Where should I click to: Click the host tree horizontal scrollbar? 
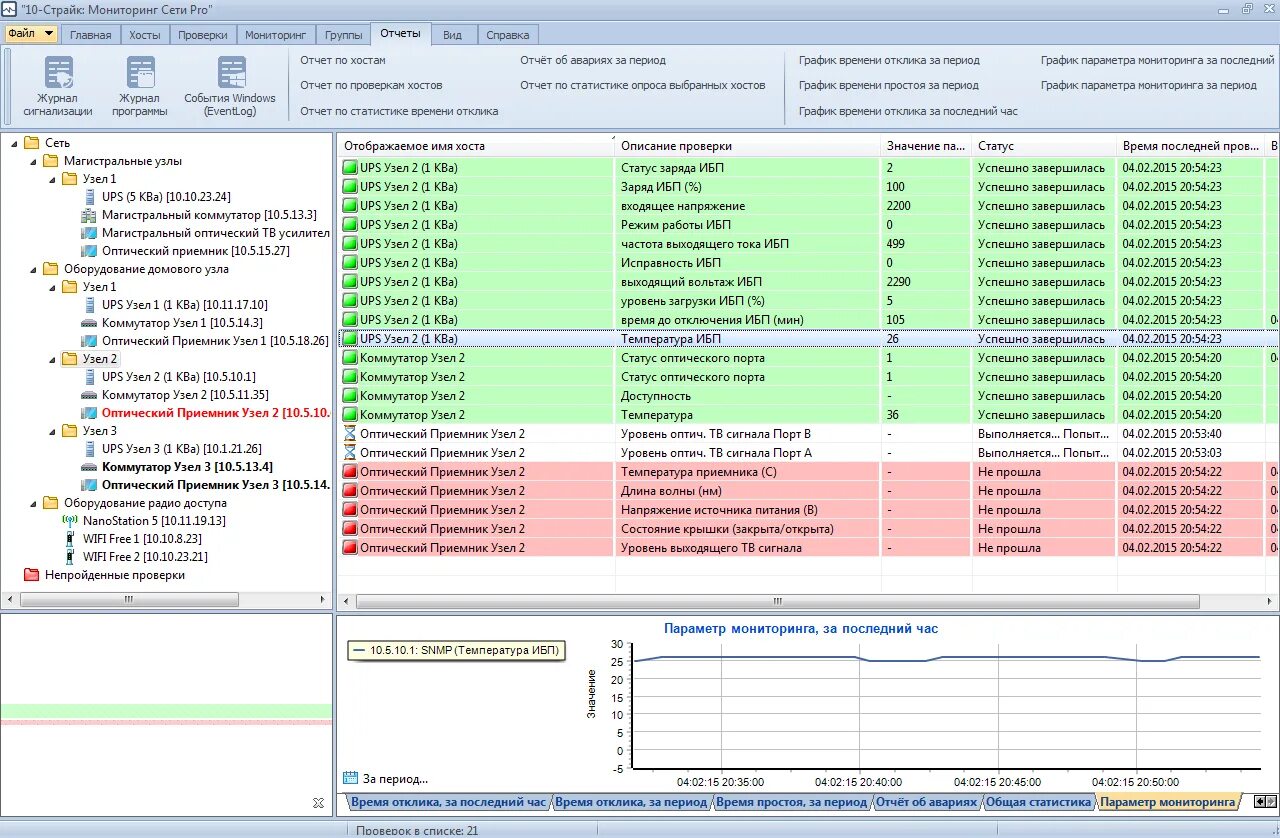coord(128,599)
